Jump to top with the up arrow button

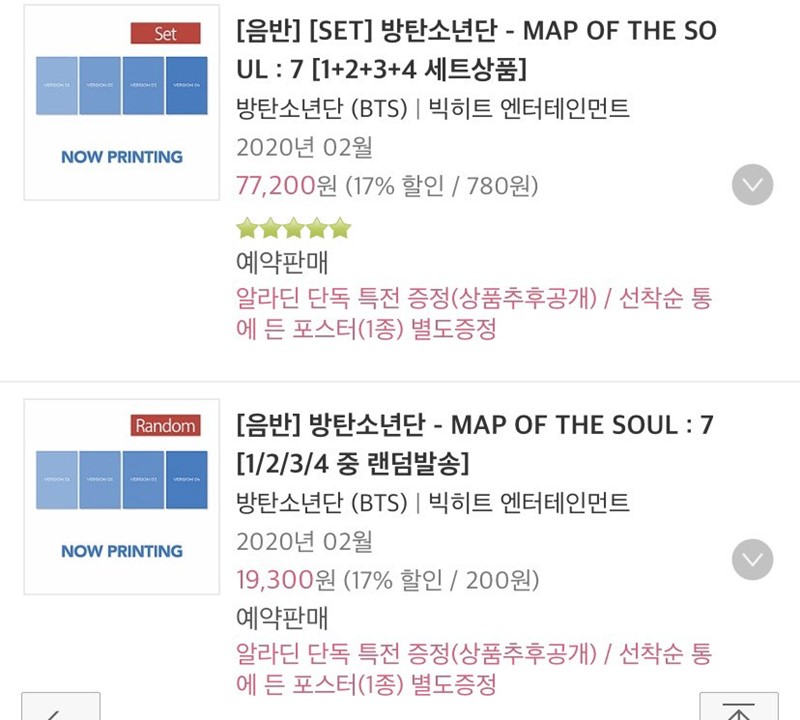coord(739,706)
